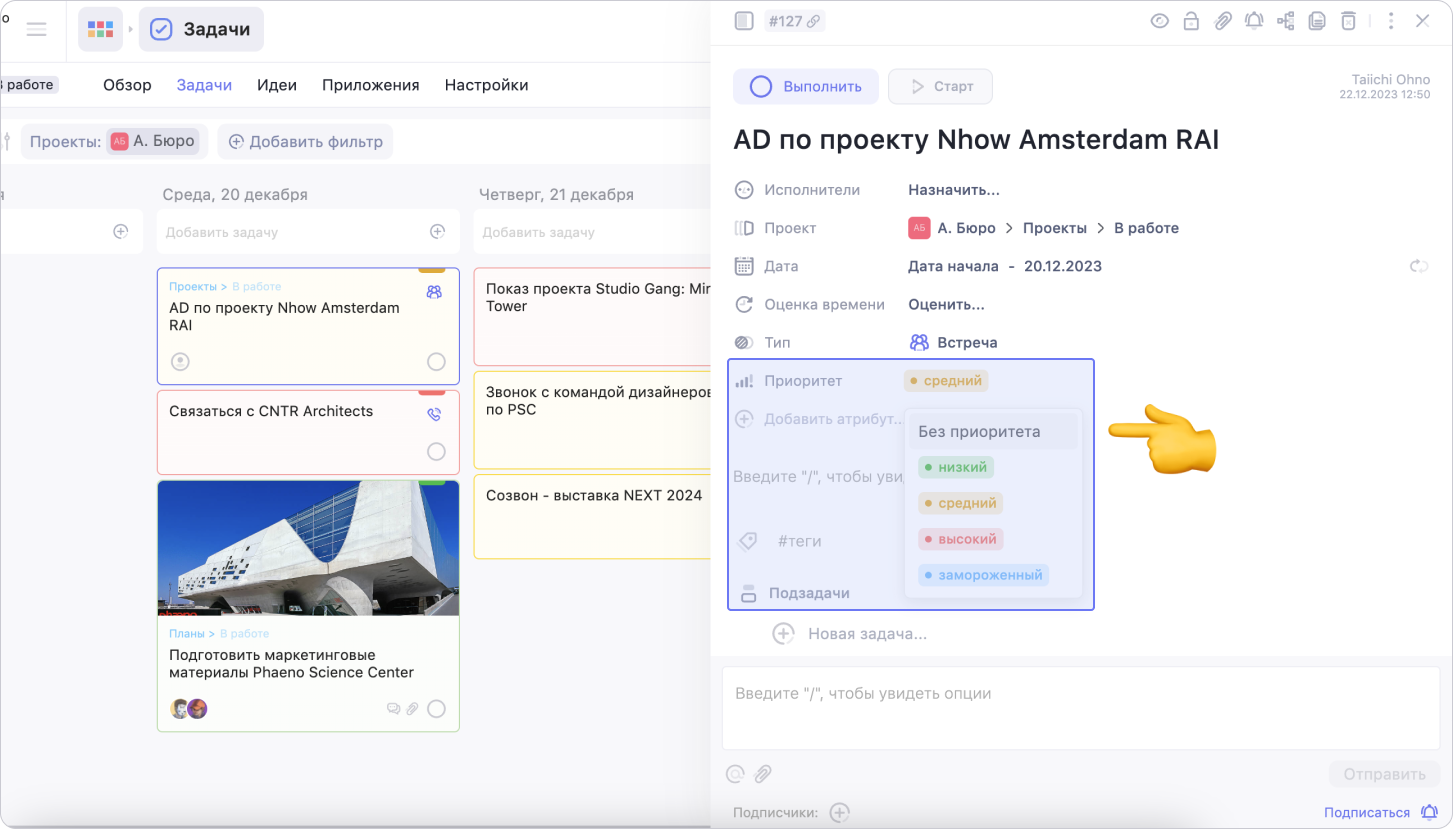The height and width of the screenshot is (829, 1453).
Task: Switch to the Обзор tab
Action: pos(127,85)
